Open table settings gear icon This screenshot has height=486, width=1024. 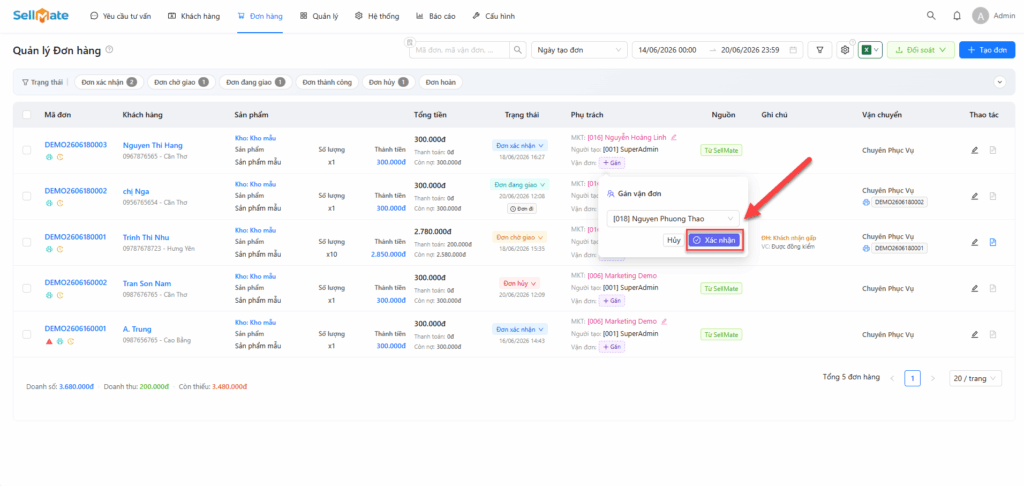pos(845,50)
